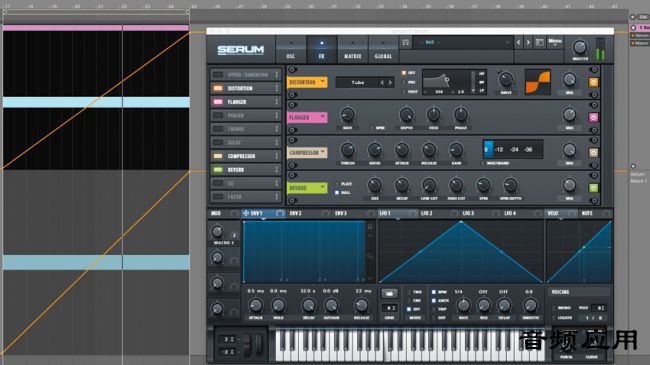Change the LFO Grid stepper value

pyautogui.click(x=389, y=308)
